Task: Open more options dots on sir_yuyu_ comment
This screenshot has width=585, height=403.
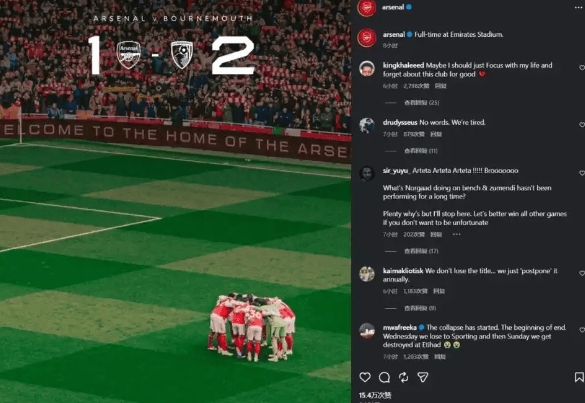Action: (457, 234)
